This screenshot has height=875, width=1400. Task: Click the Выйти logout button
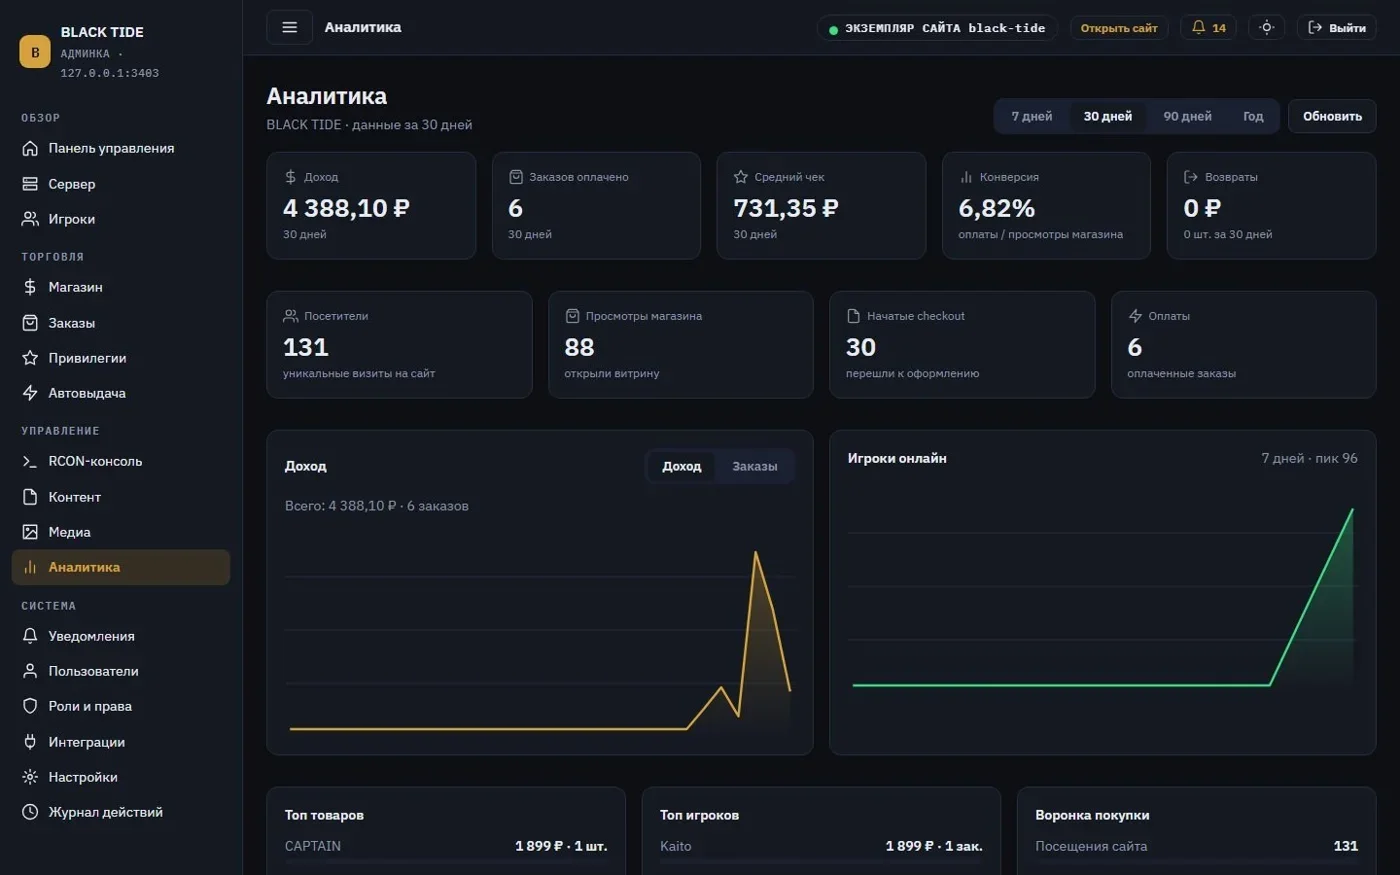coord(1336,27)
